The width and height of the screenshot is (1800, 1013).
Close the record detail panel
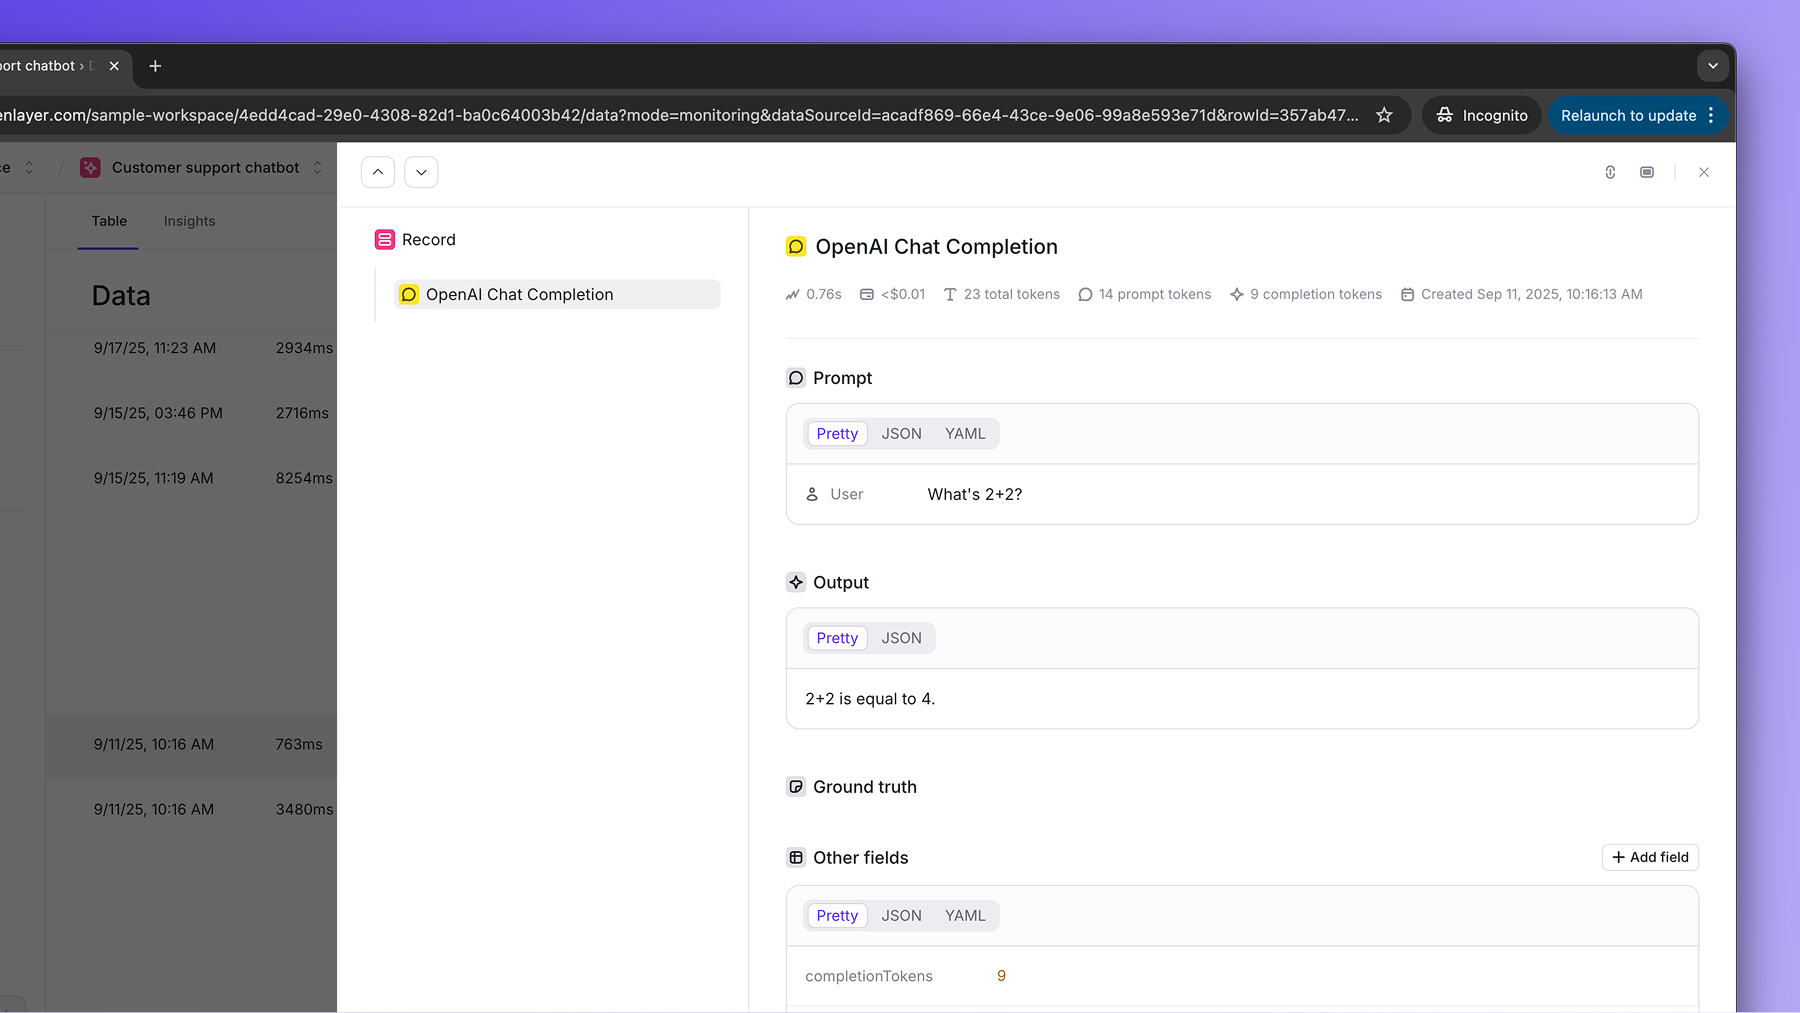[1704, 172]
